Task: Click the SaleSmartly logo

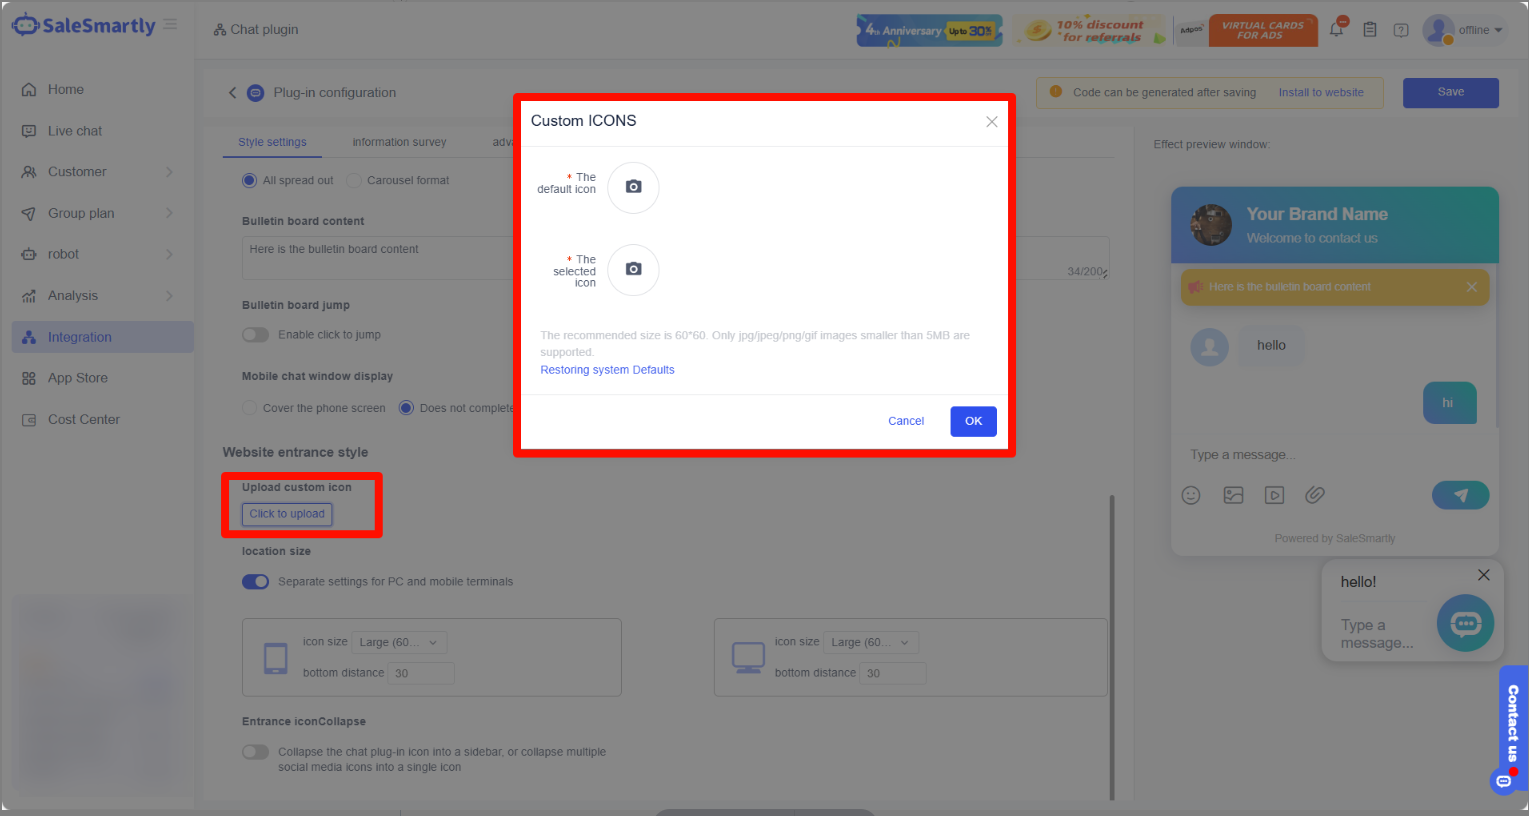Action: point(84,26)
